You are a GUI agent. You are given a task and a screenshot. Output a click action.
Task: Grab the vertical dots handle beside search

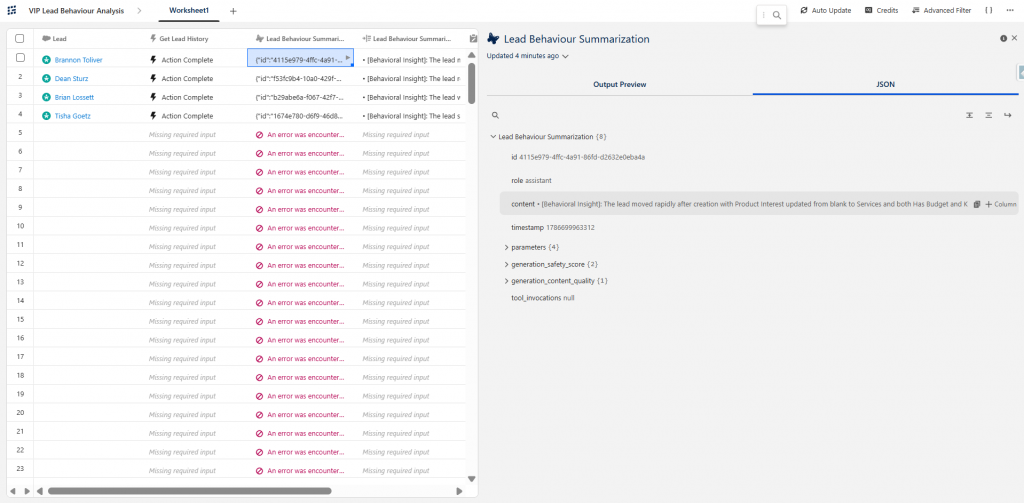(x=763, y=15)
